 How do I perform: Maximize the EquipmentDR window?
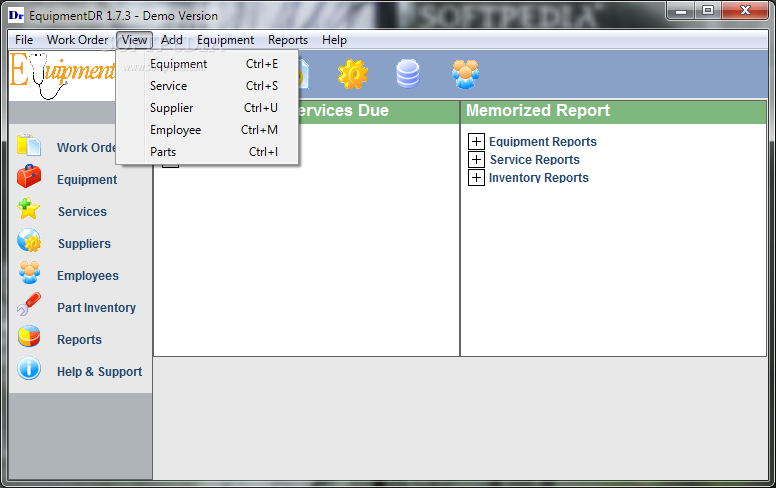[708, 11]
